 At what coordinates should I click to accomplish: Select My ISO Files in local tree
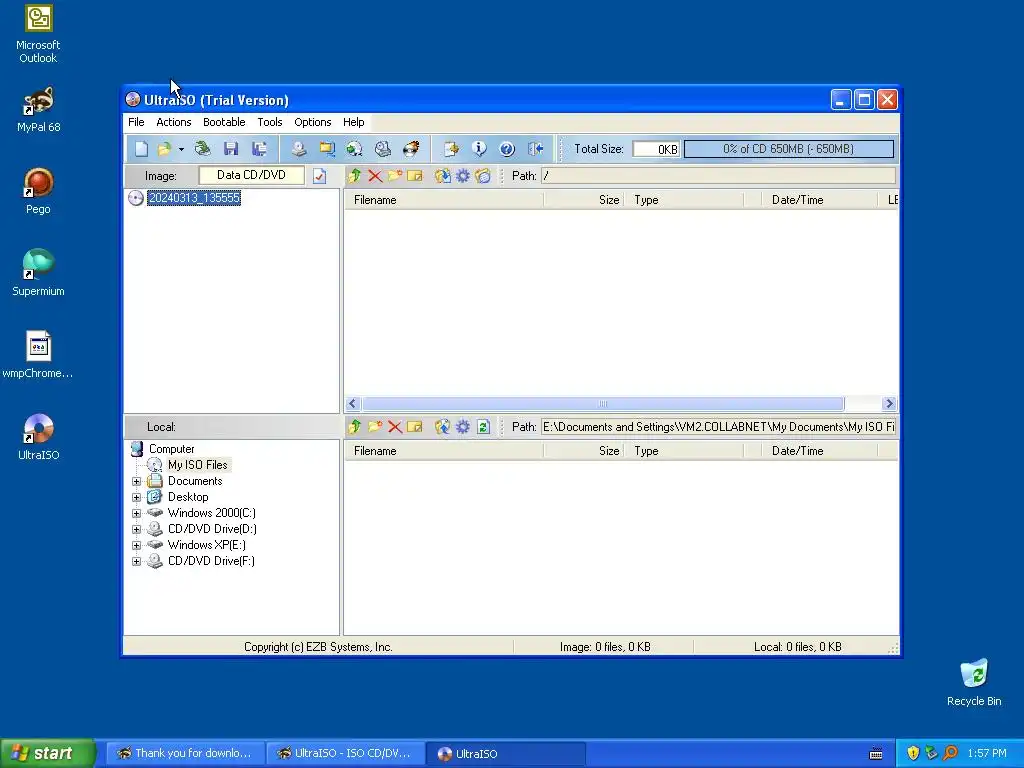pyautogui.click(x=197, y=465)
